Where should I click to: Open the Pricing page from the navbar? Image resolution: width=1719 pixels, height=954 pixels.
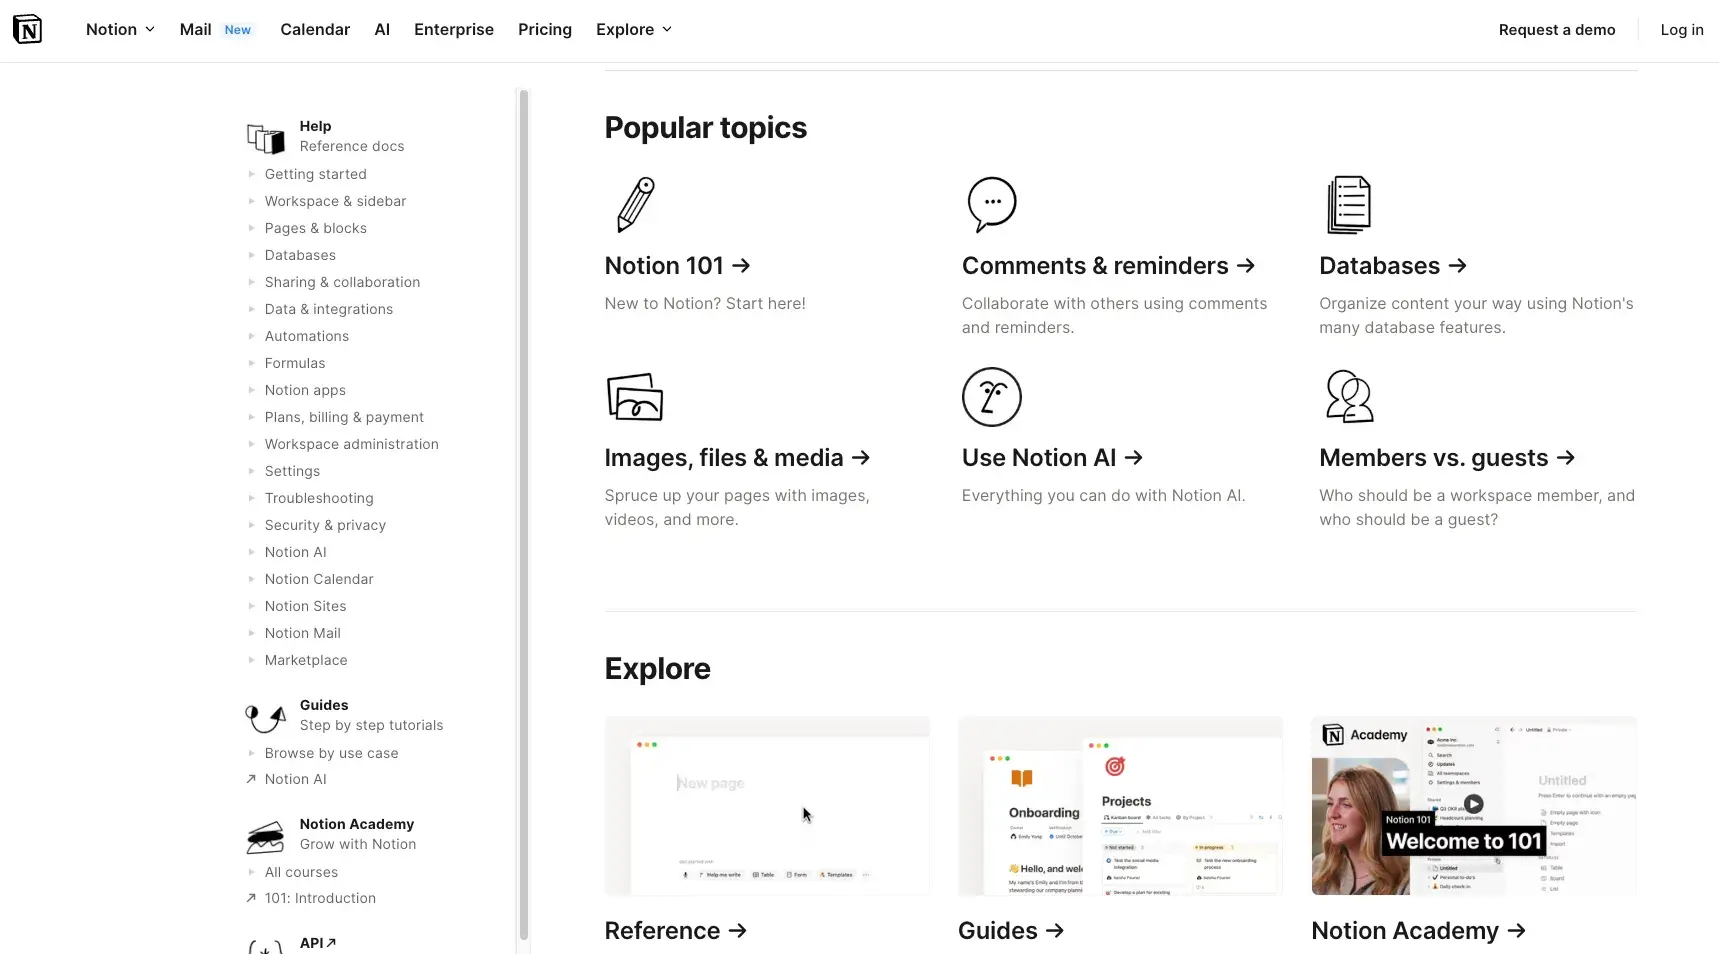(x=544, y=29)
